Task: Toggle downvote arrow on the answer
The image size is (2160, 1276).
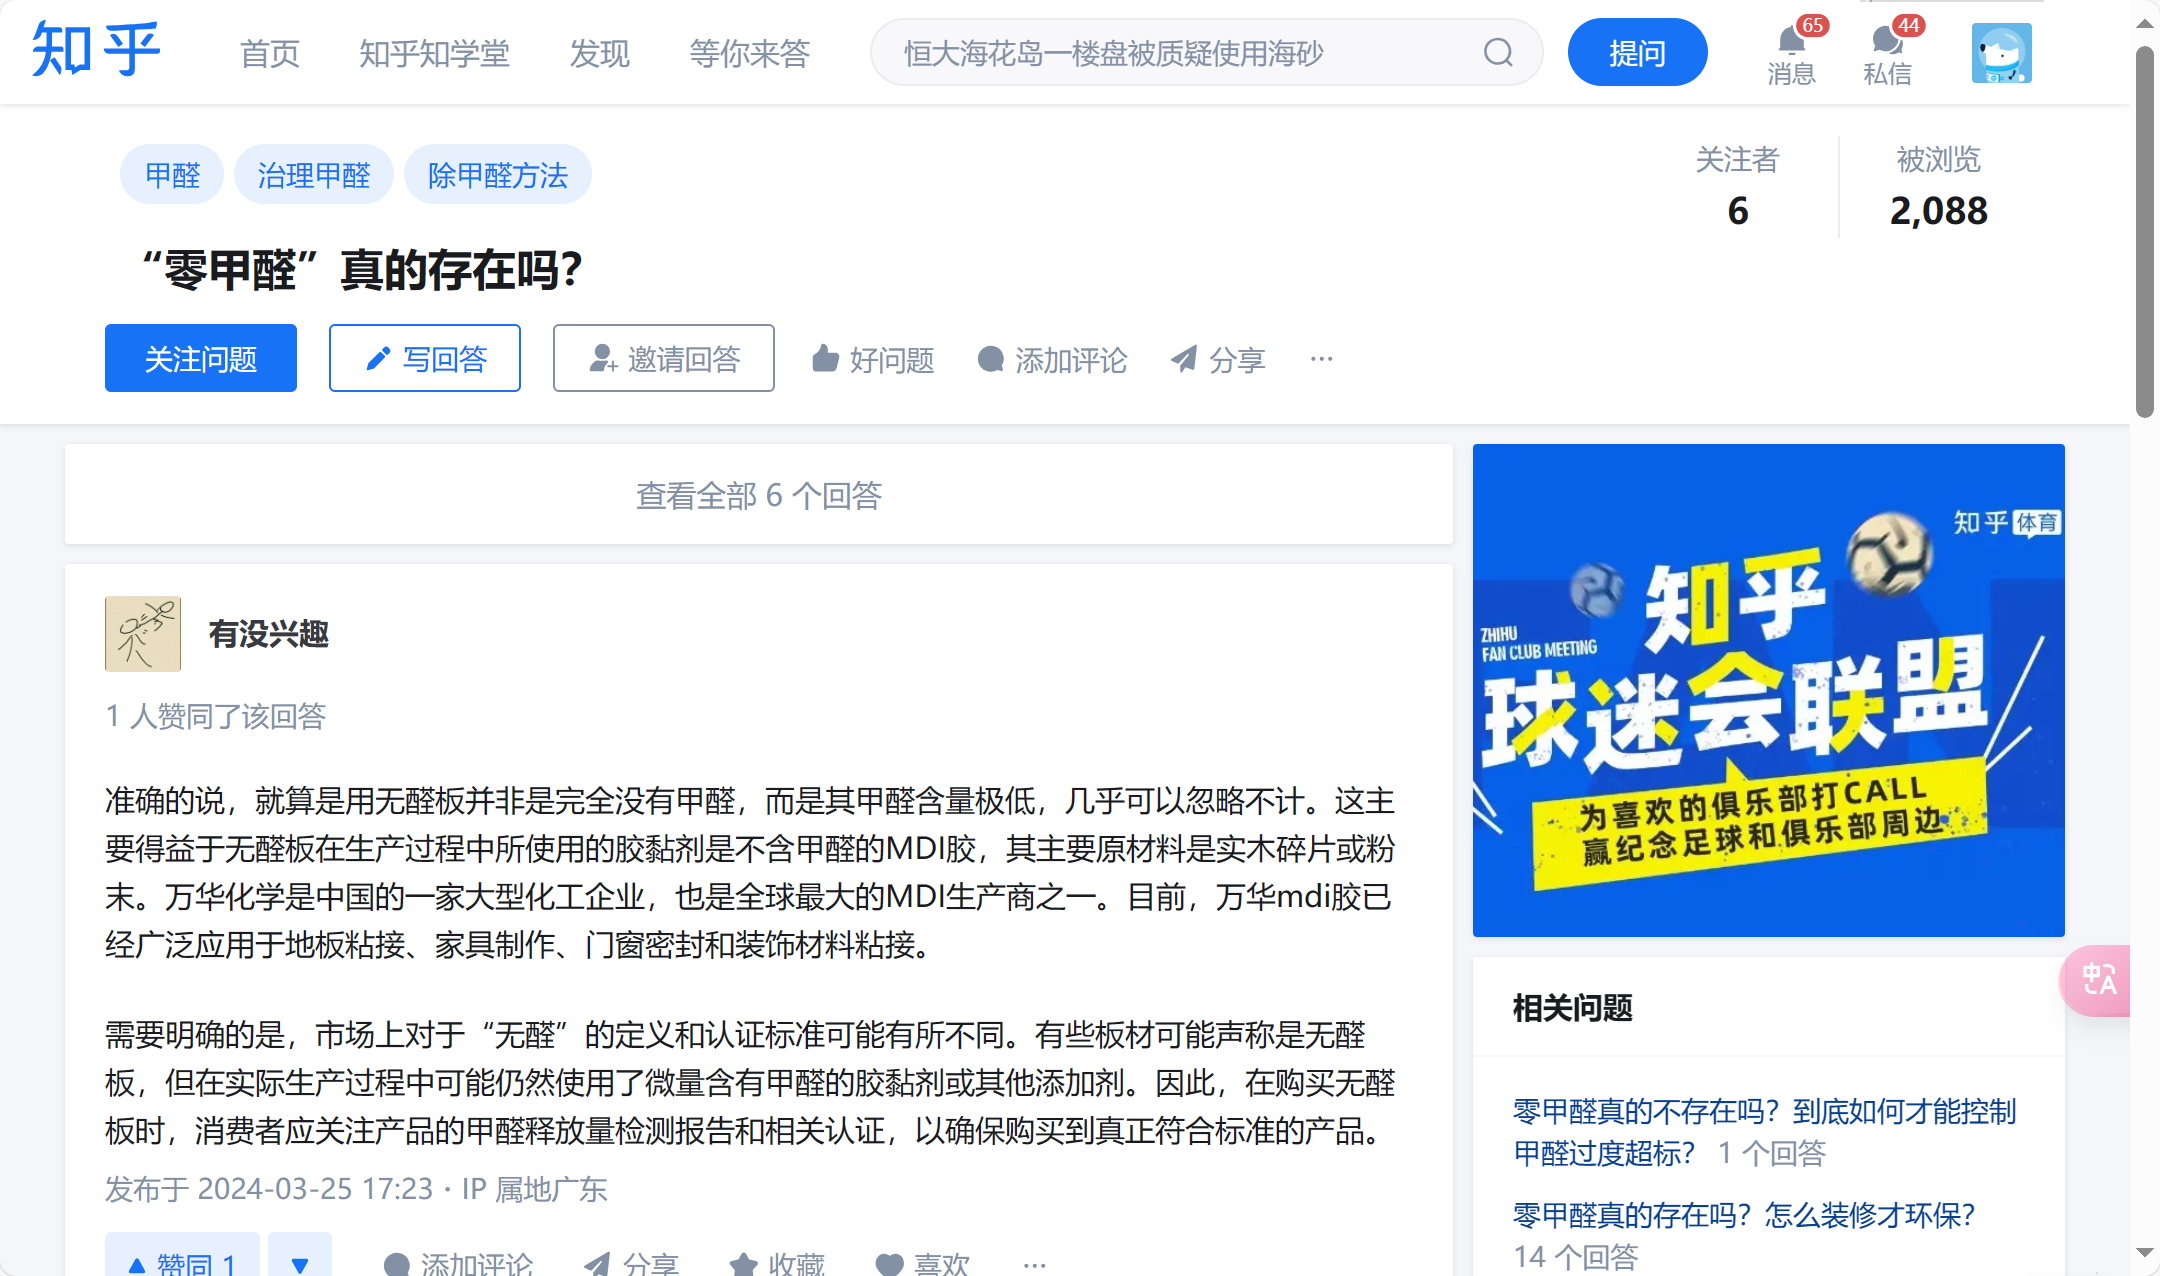Action: [x=299, y=1262]
